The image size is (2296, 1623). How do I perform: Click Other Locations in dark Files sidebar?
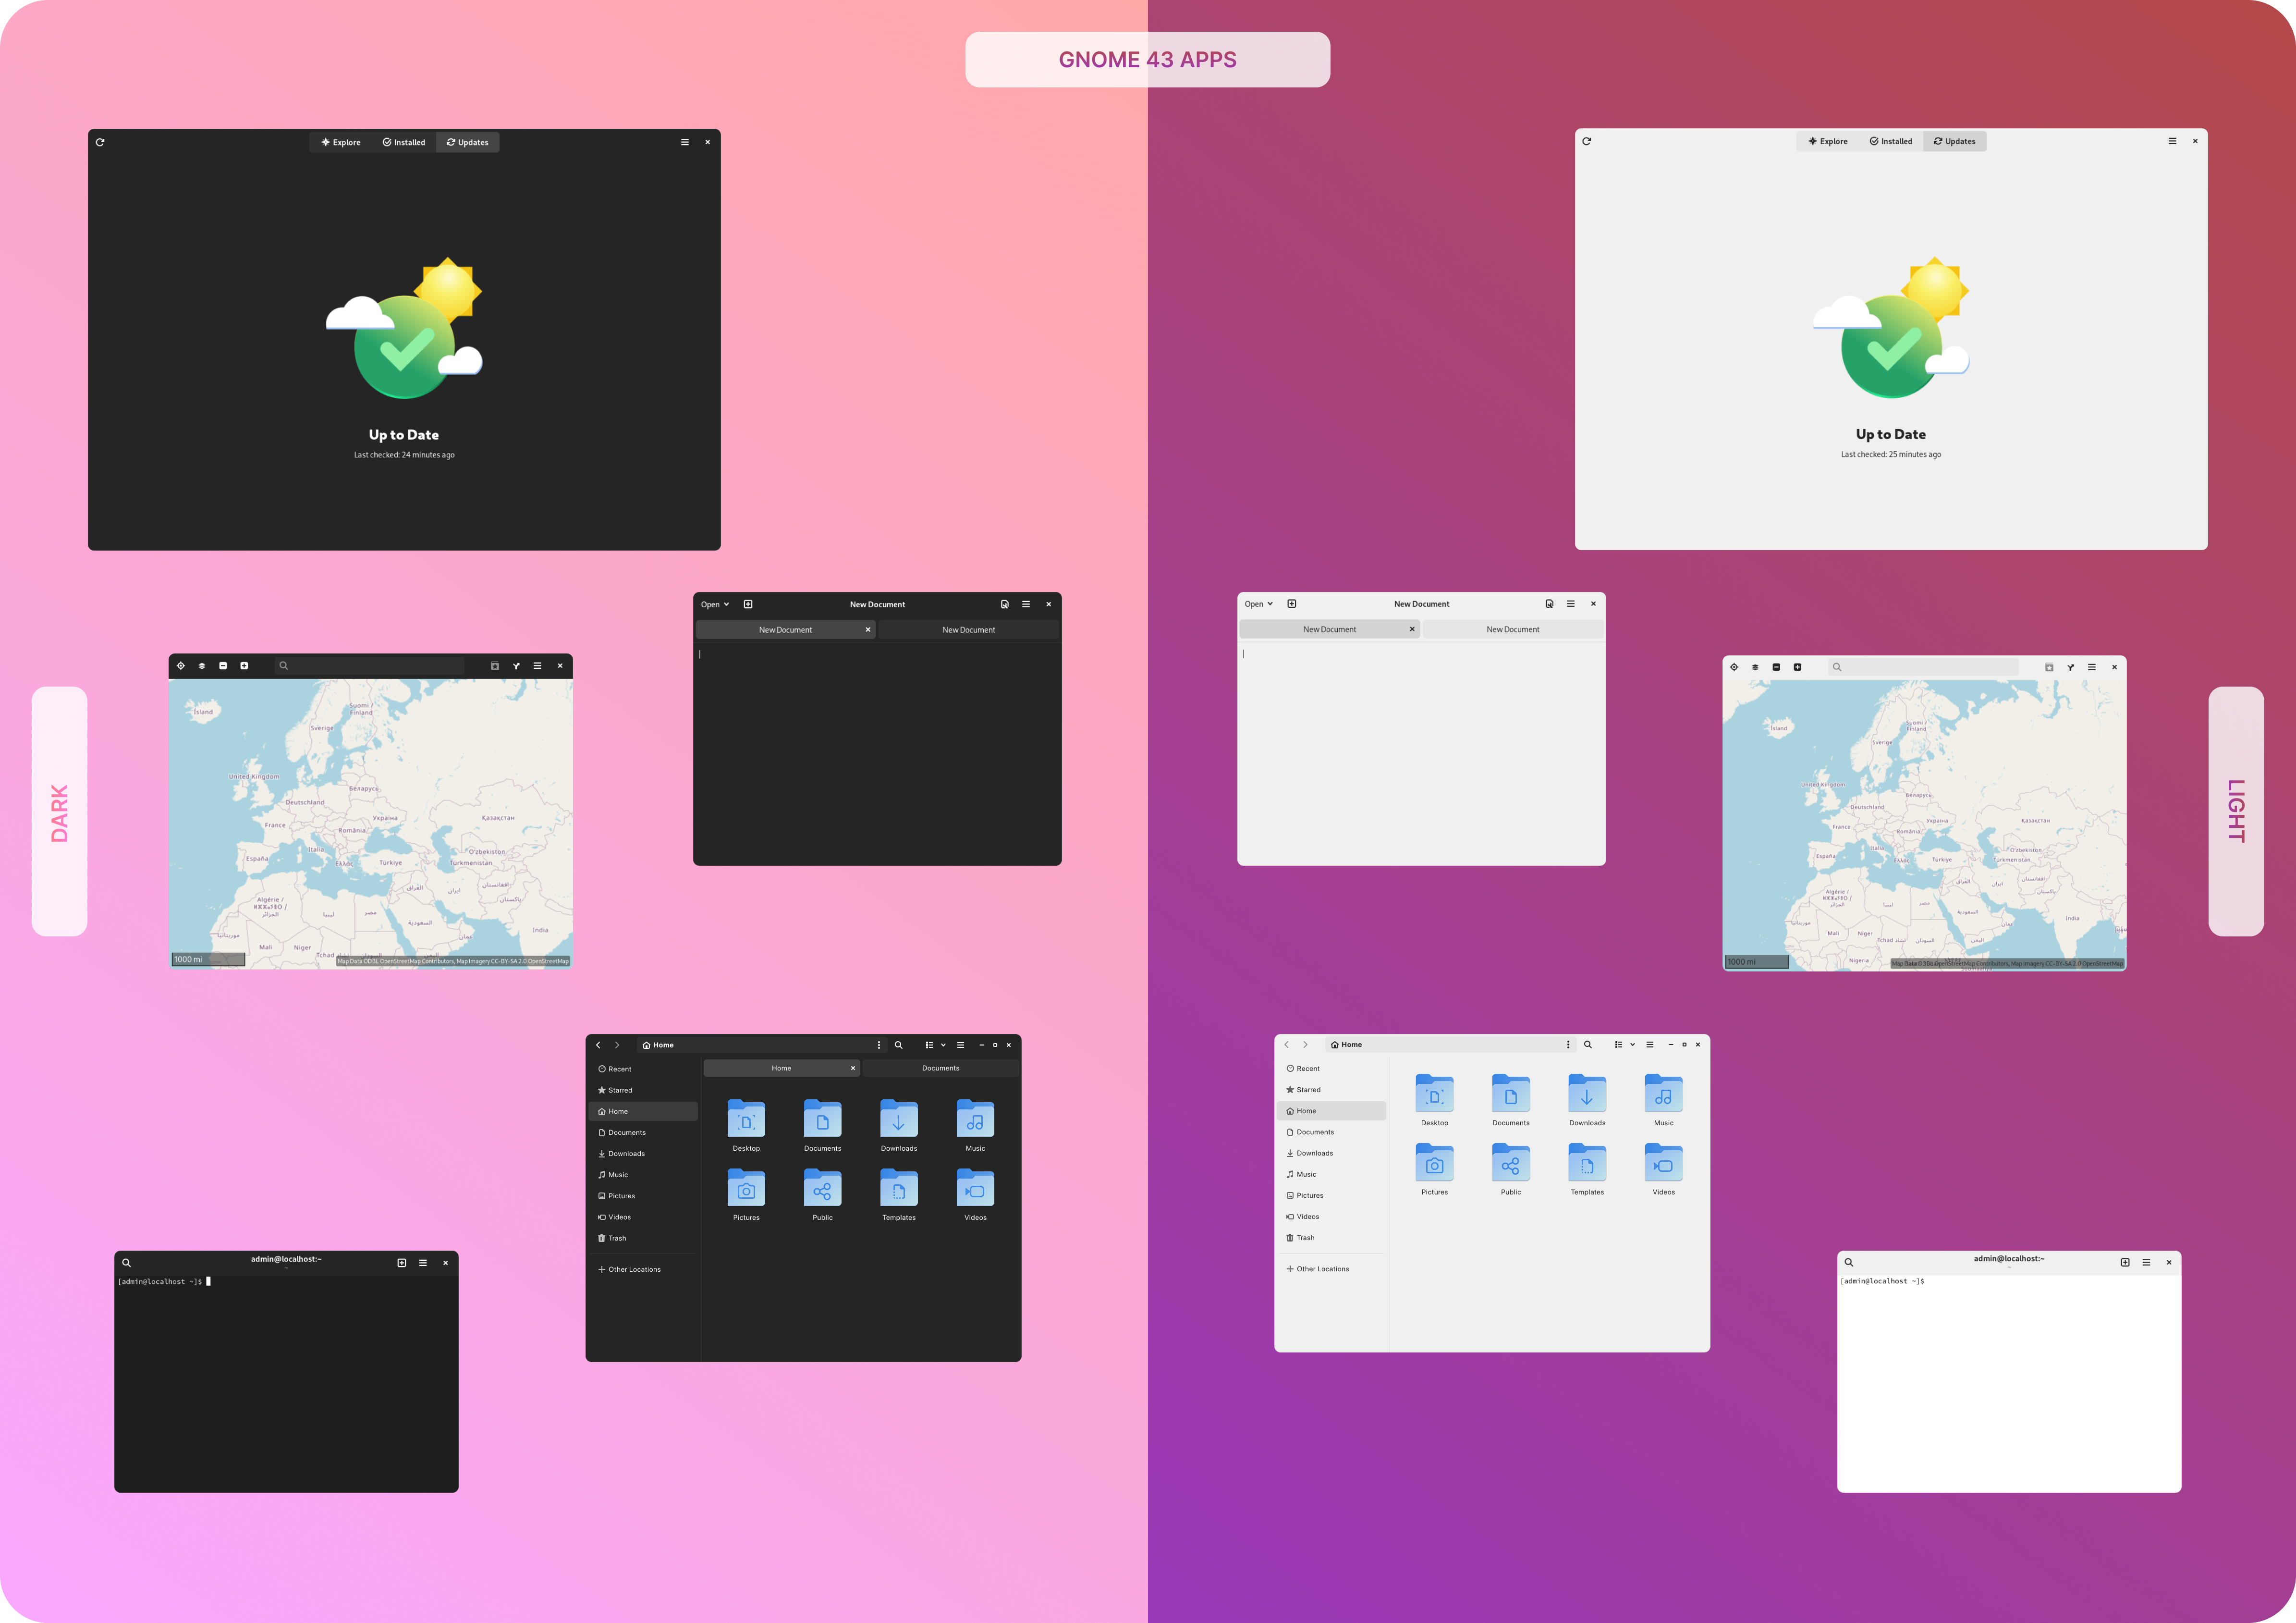[634, 1269]
